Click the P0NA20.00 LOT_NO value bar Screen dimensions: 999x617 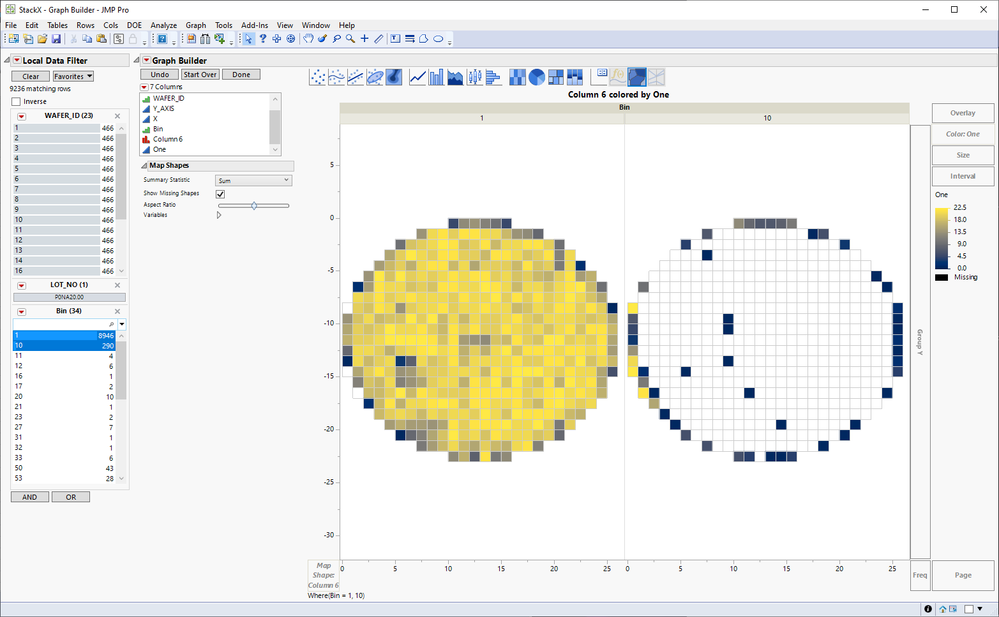69,297
